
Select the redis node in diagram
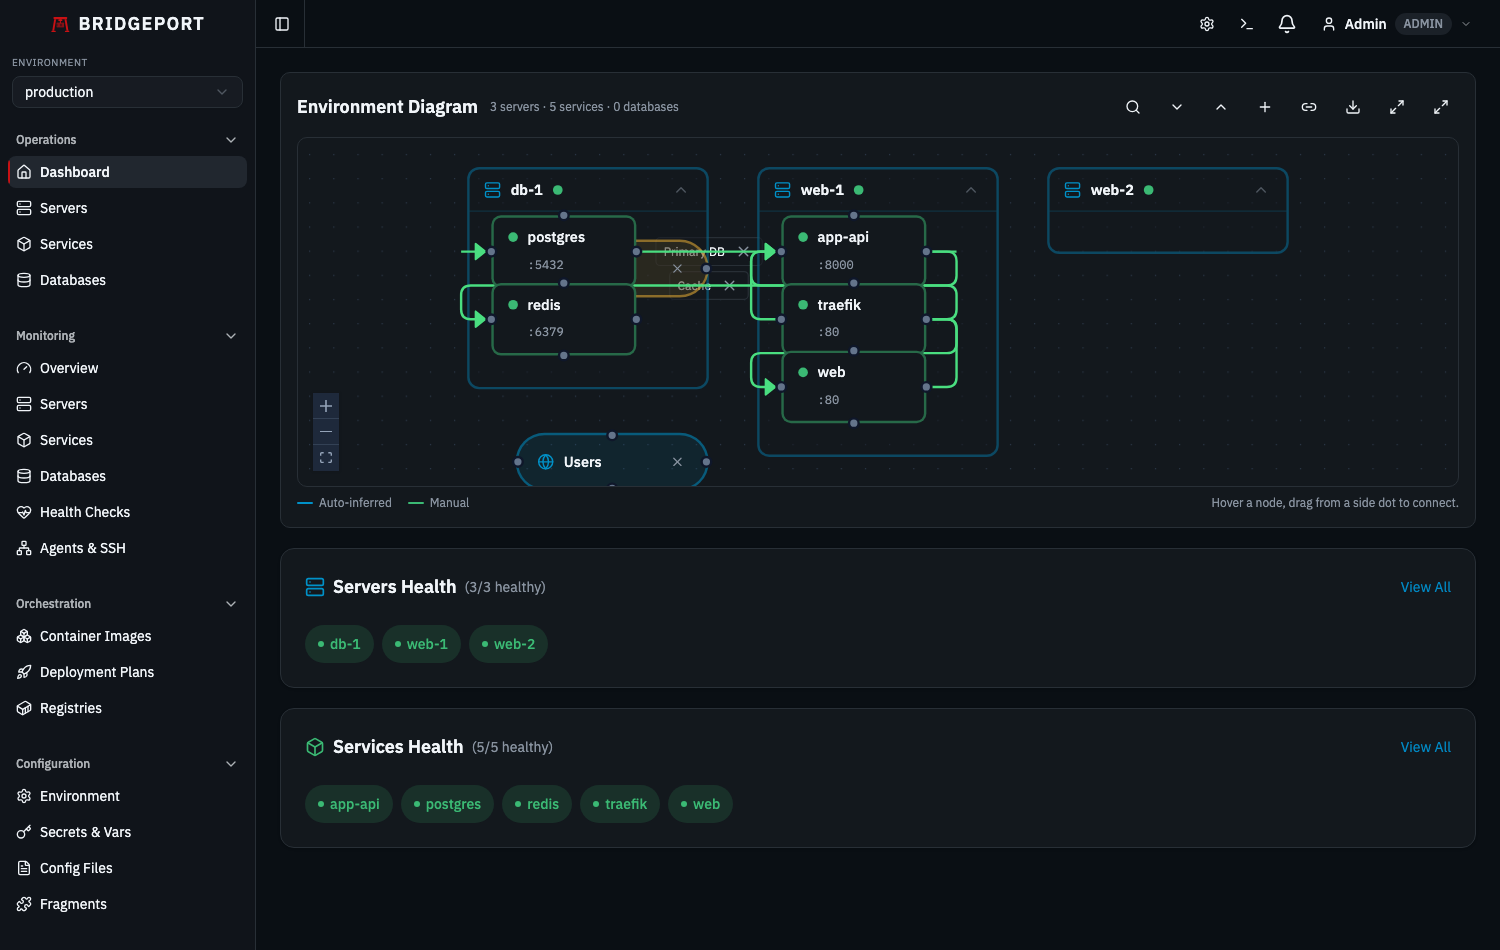click(x=564, y=319)
